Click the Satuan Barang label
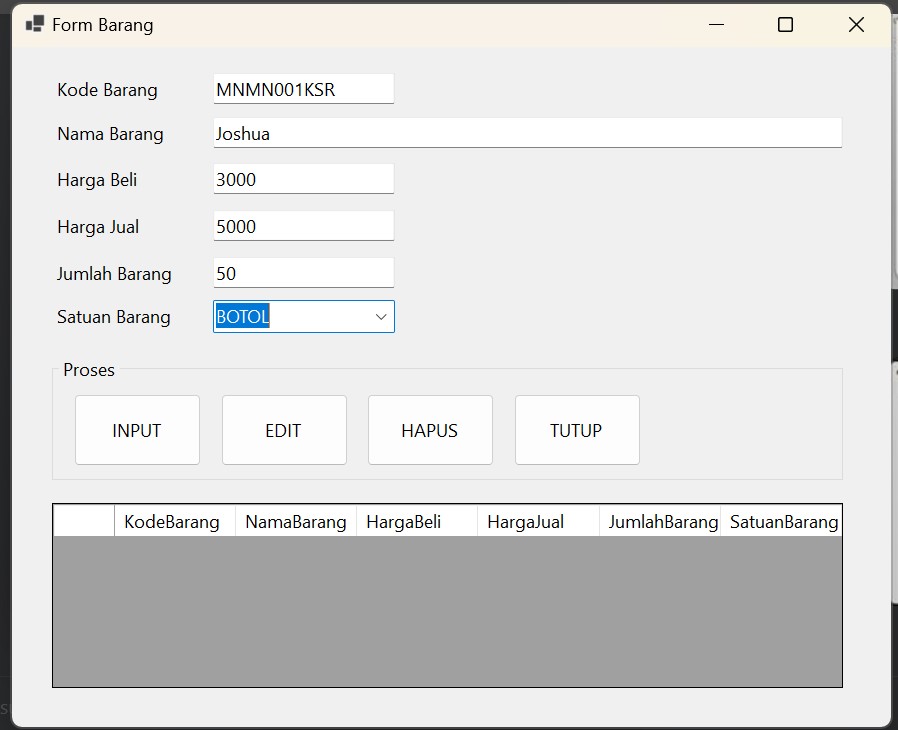 pos(113,317)
